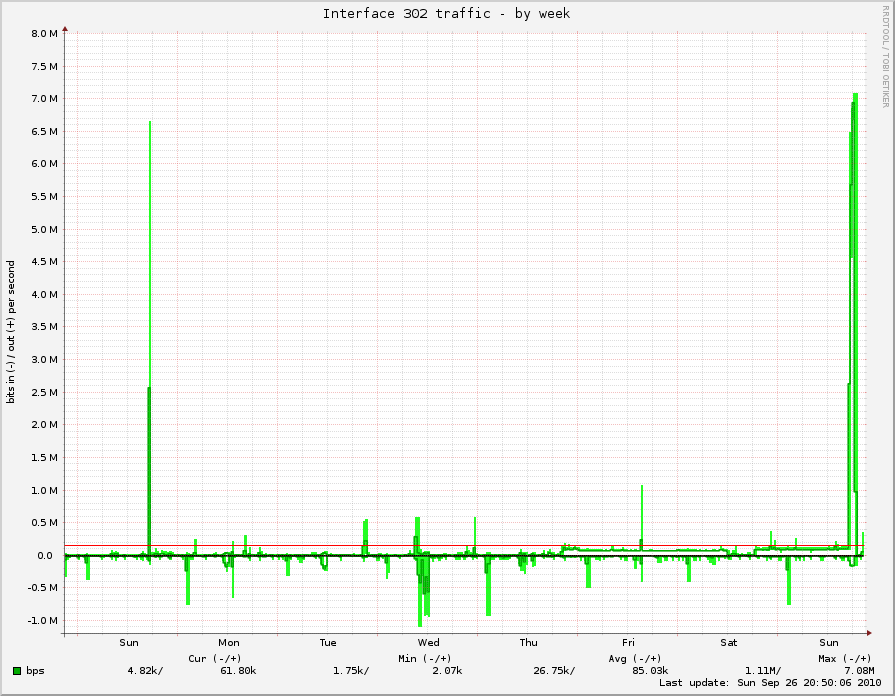Click the 'Tue' x-axis label
The image size is (895, 696).
[328, 642]
